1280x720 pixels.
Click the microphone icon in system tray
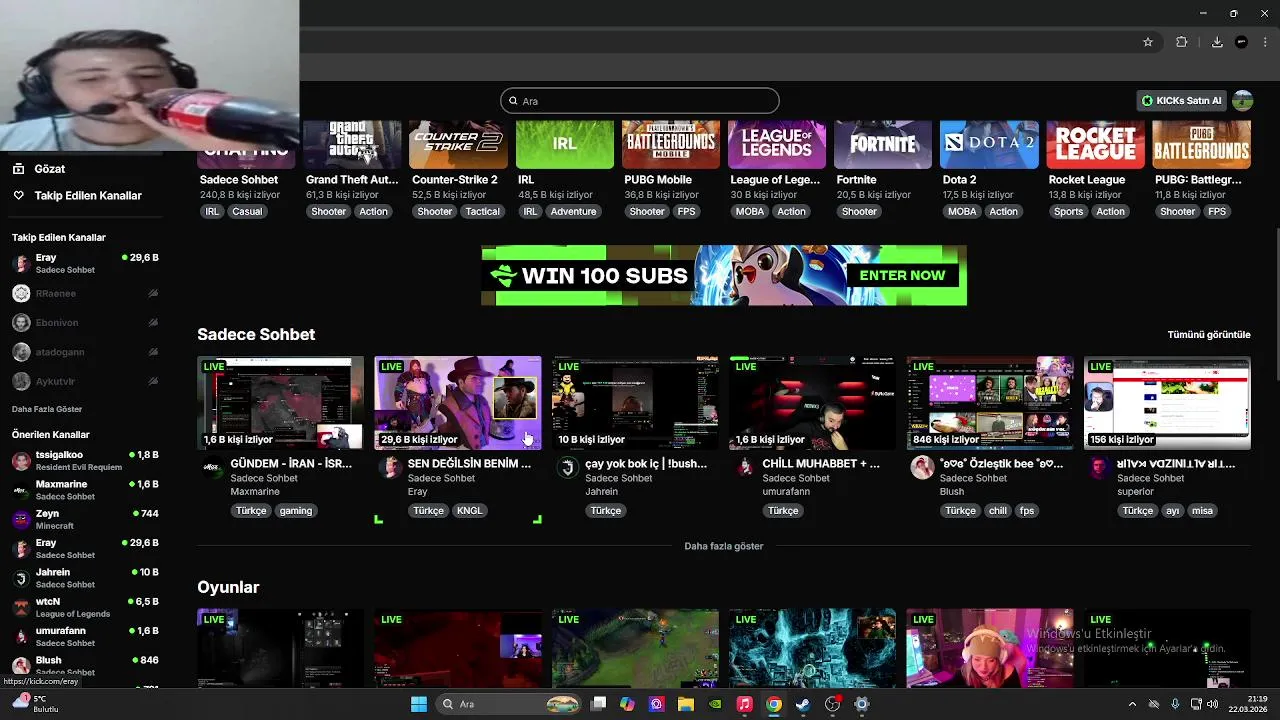tap(1175, 704)
